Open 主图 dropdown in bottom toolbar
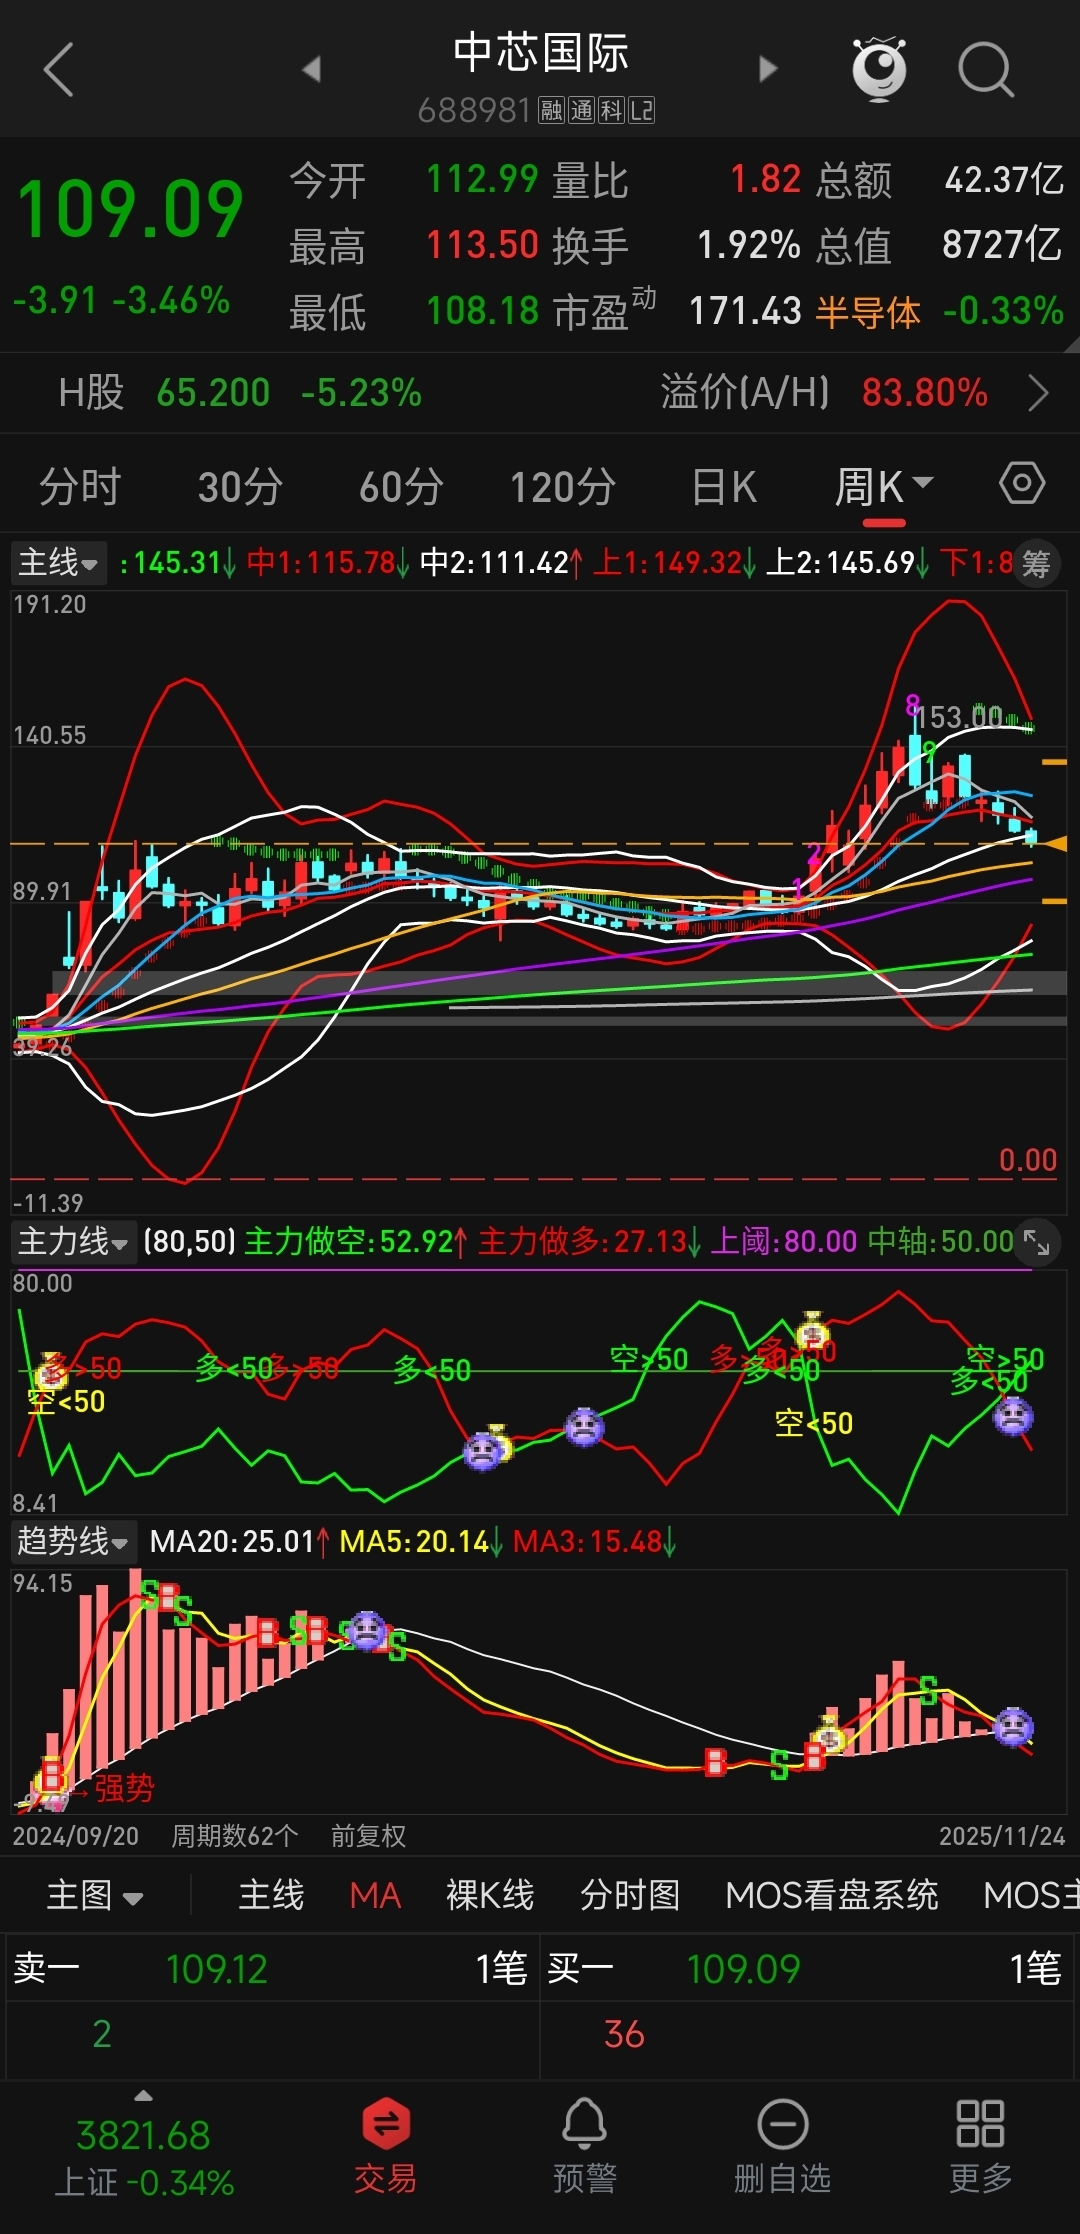The width and height of the screenshot is (1080, 2234). point(95,1895)
